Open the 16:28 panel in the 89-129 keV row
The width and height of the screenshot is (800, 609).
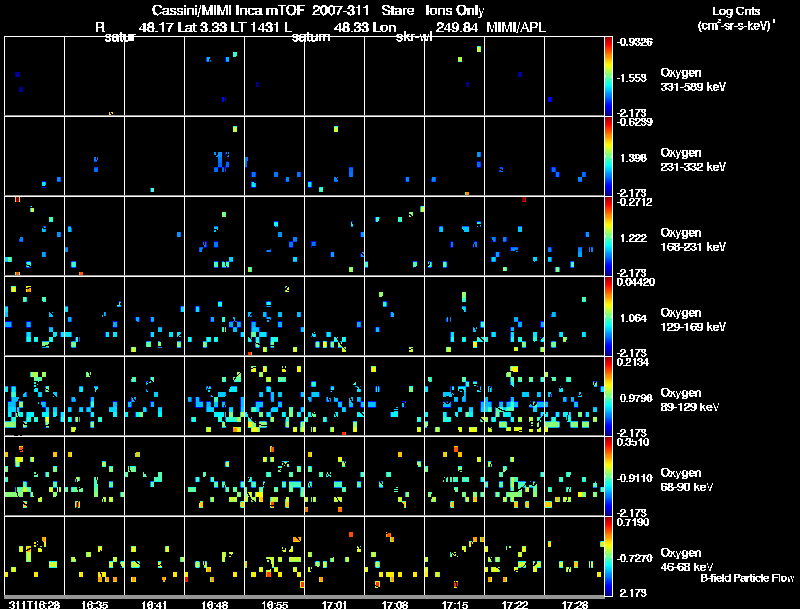coord(34,396)
